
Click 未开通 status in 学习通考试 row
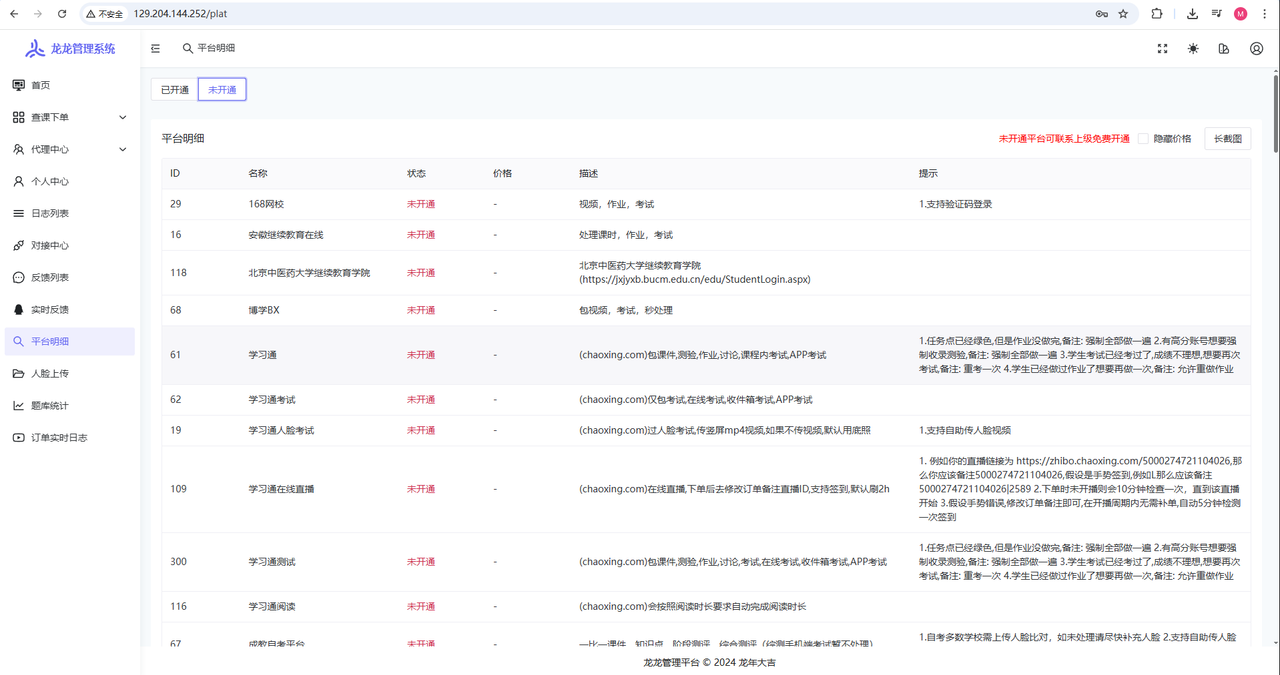click(421, 399)
